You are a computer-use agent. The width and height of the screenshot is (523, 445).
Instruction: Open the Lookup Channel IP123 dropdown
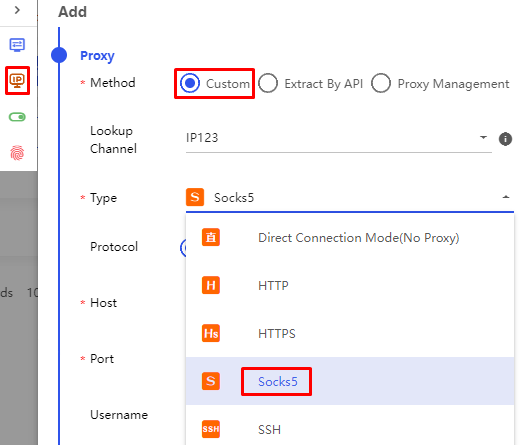339,138
